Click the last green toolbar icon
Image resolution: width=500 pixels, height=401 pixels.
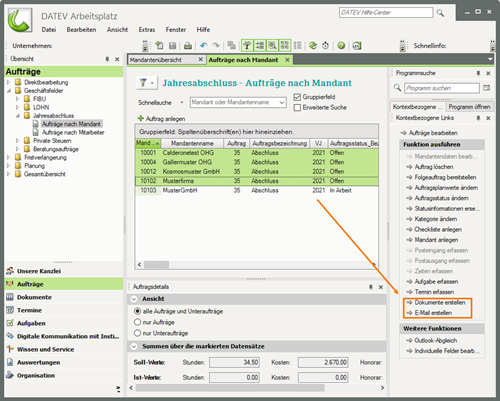(357, 45)
